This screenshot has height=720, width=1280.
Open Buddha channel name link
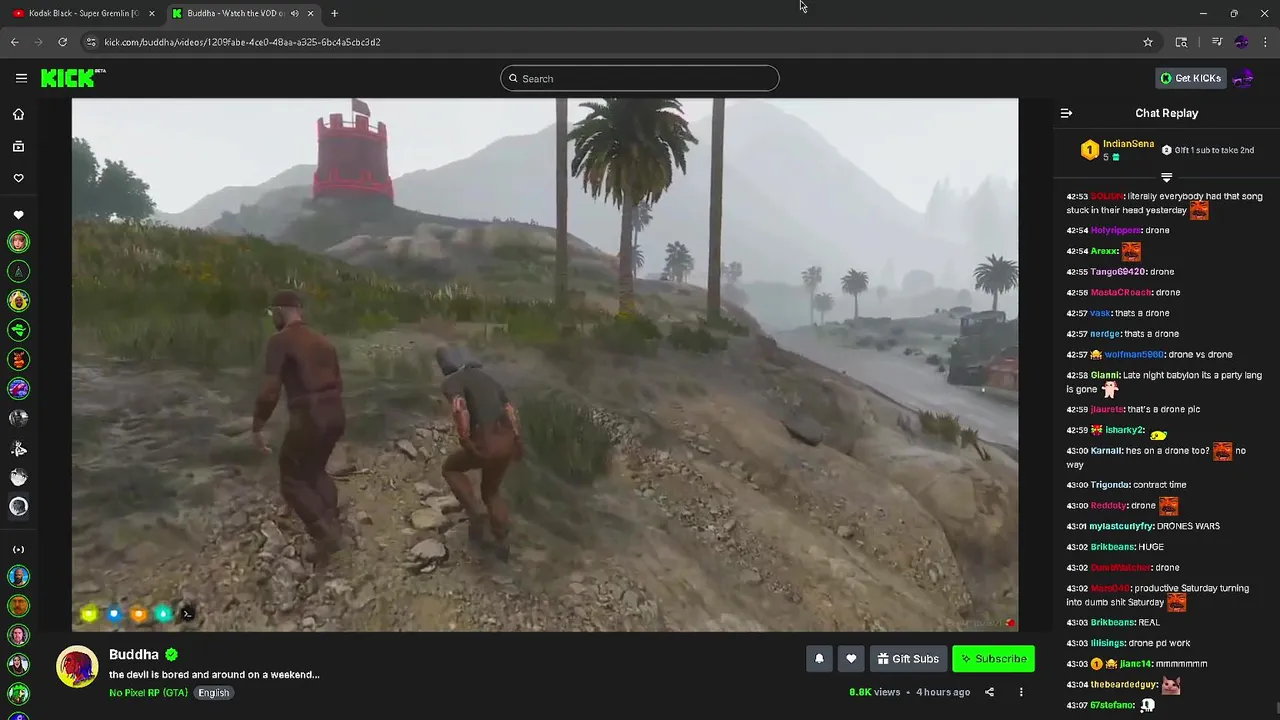(134, 654)
